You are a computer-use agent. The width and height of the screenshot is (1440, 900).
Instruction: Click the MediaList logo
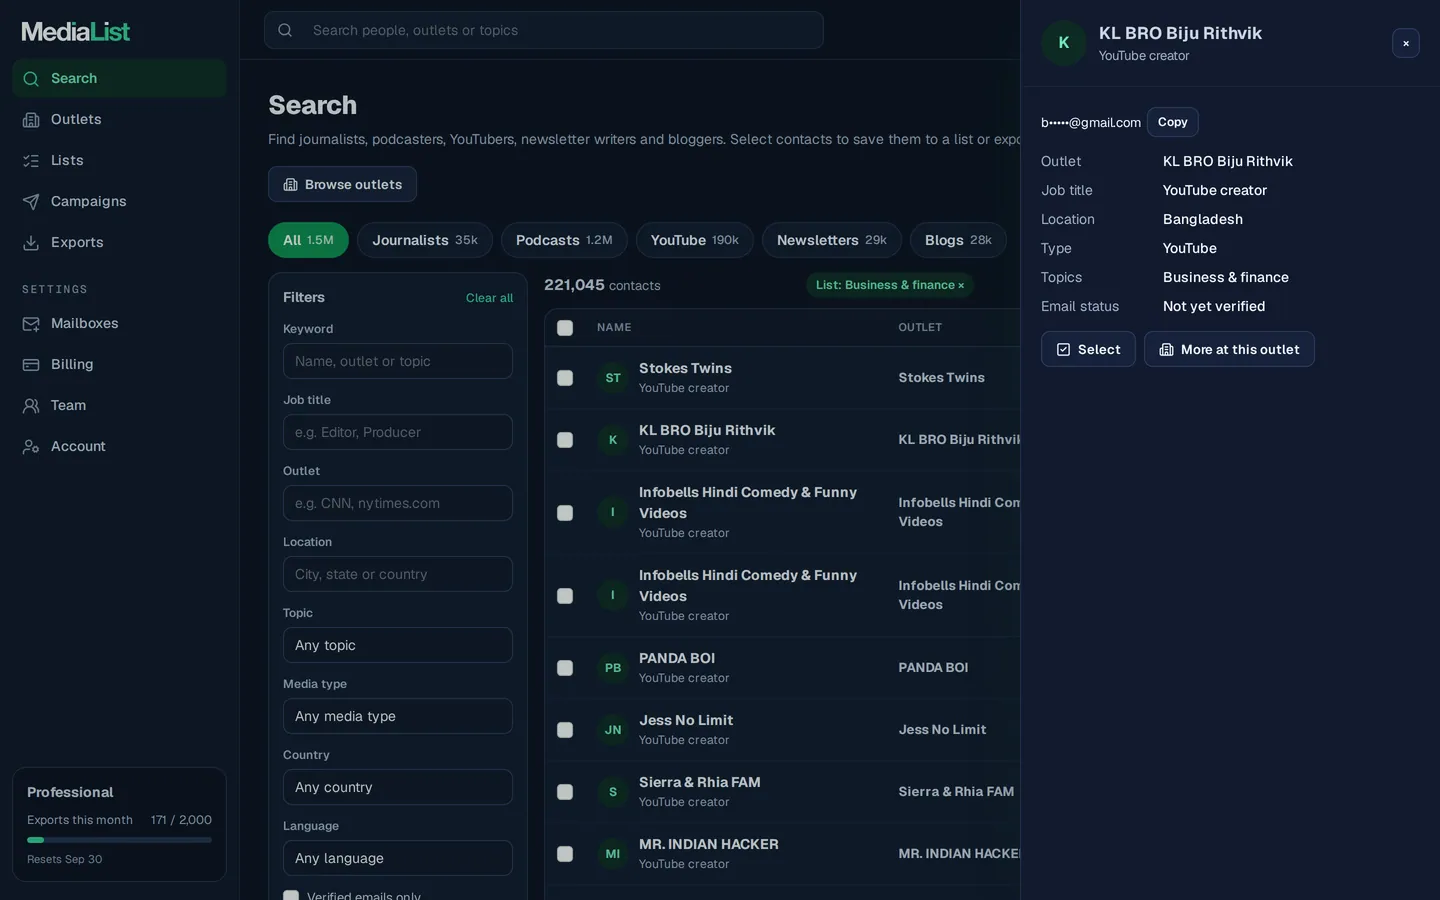(76, 32)
